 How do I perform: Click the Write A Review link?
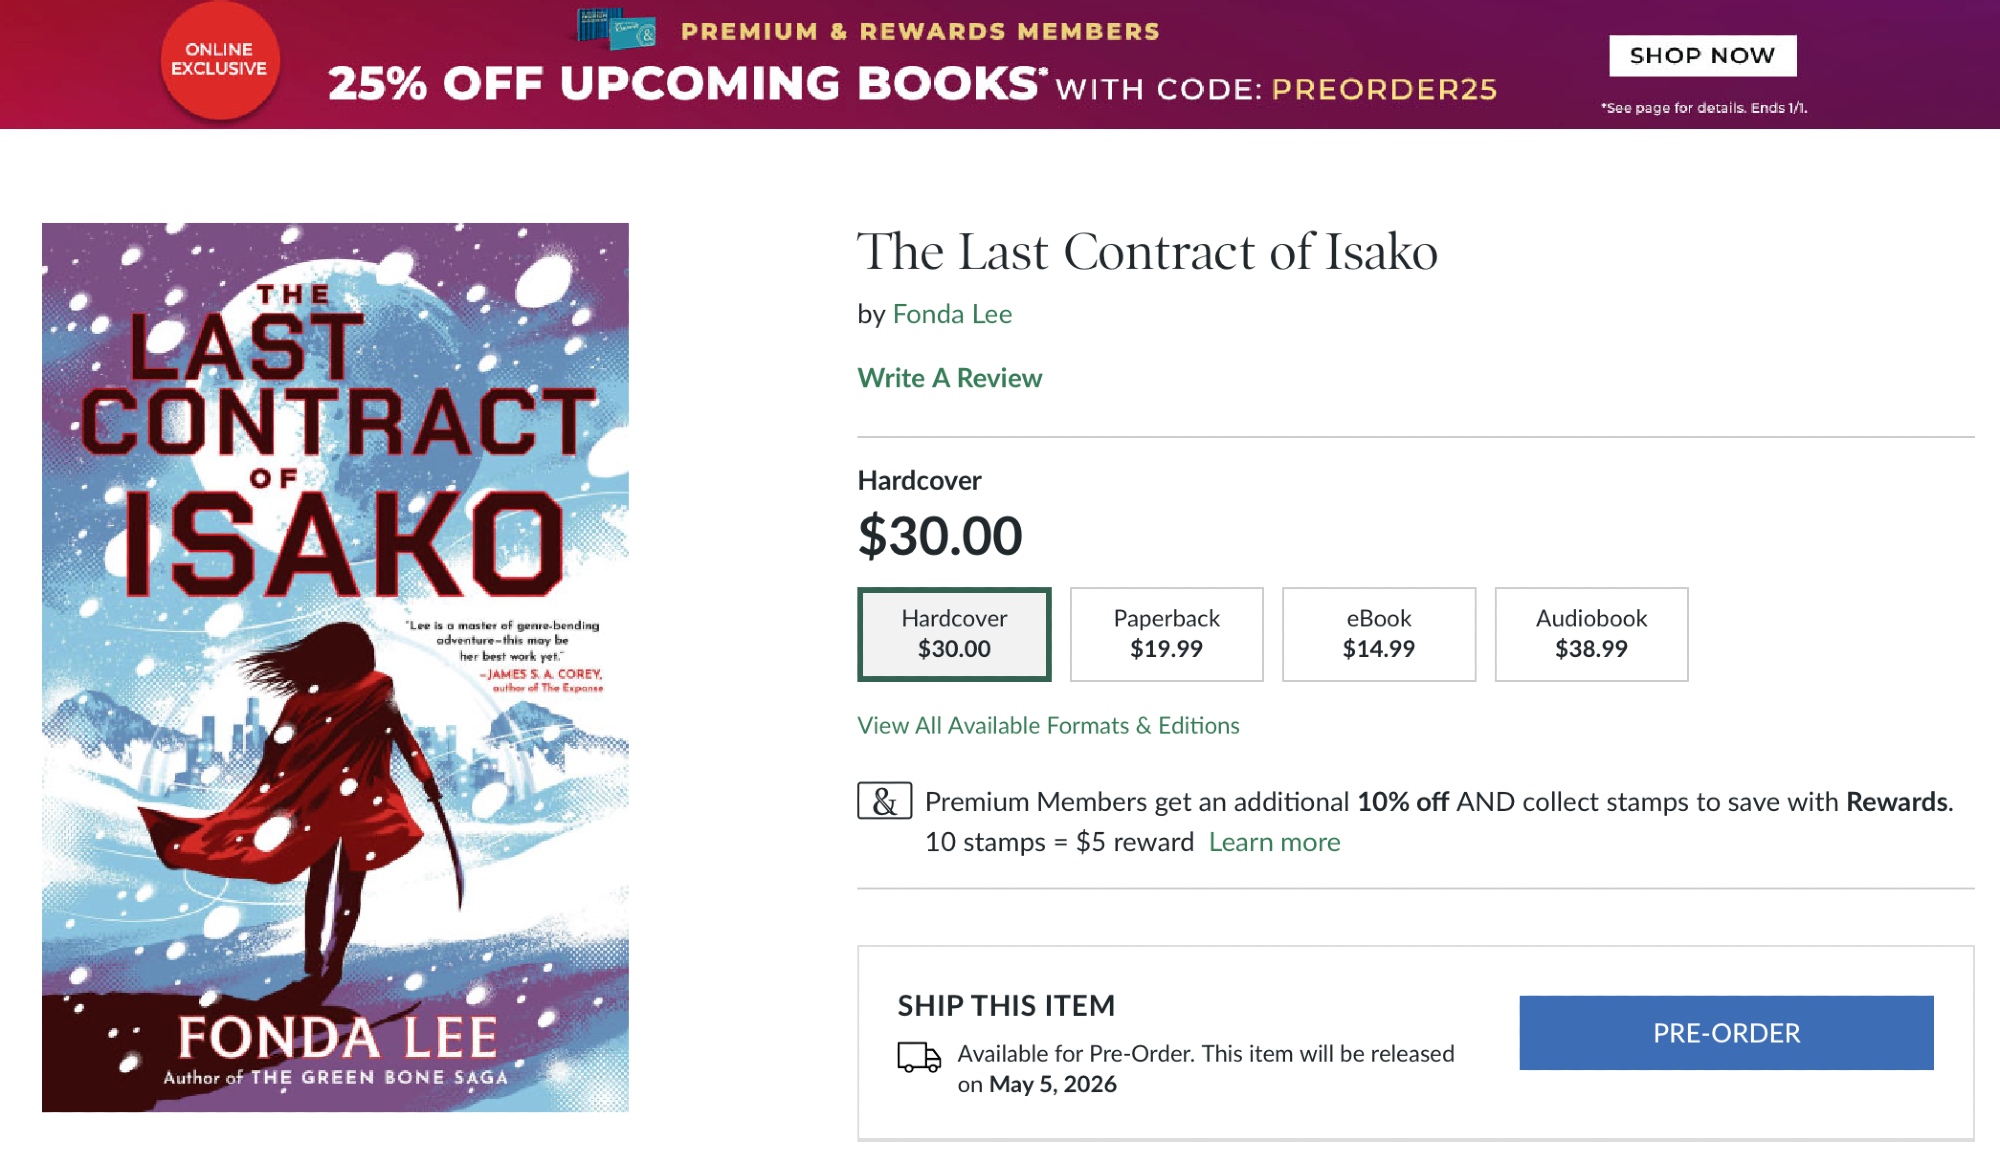949,378
